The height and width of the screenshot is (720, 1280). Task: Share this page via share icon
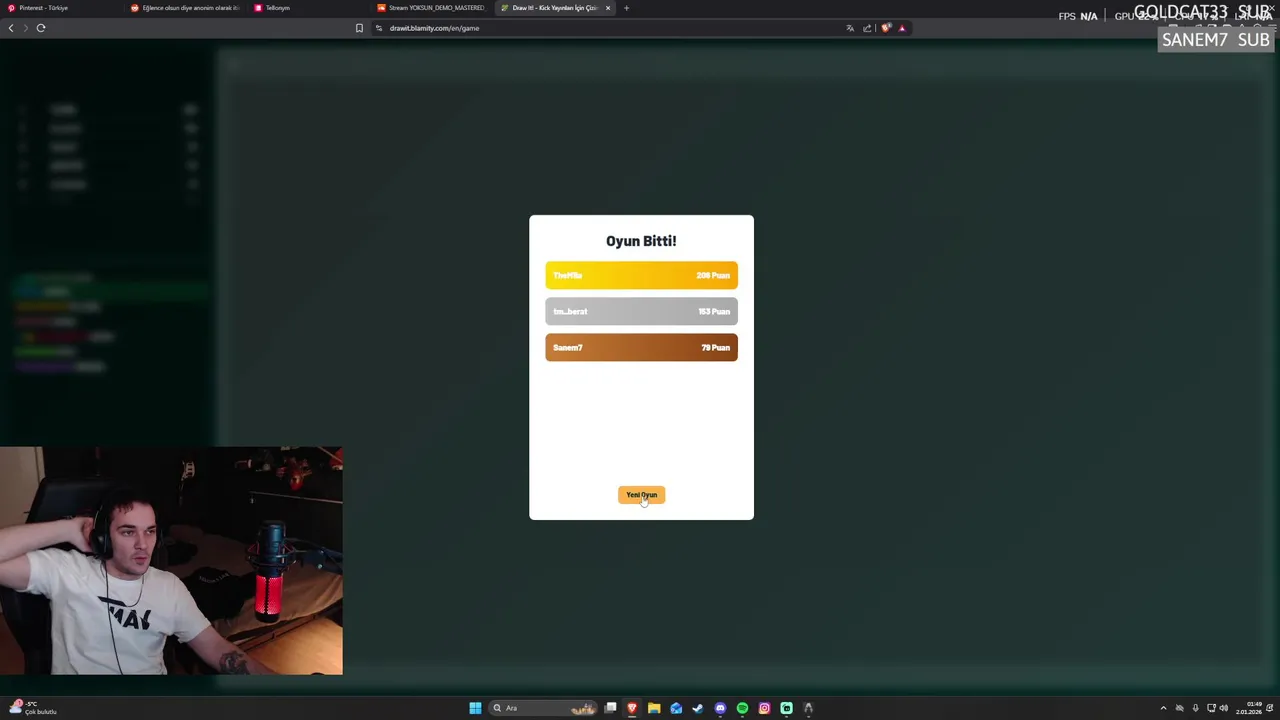coord(867,28)
